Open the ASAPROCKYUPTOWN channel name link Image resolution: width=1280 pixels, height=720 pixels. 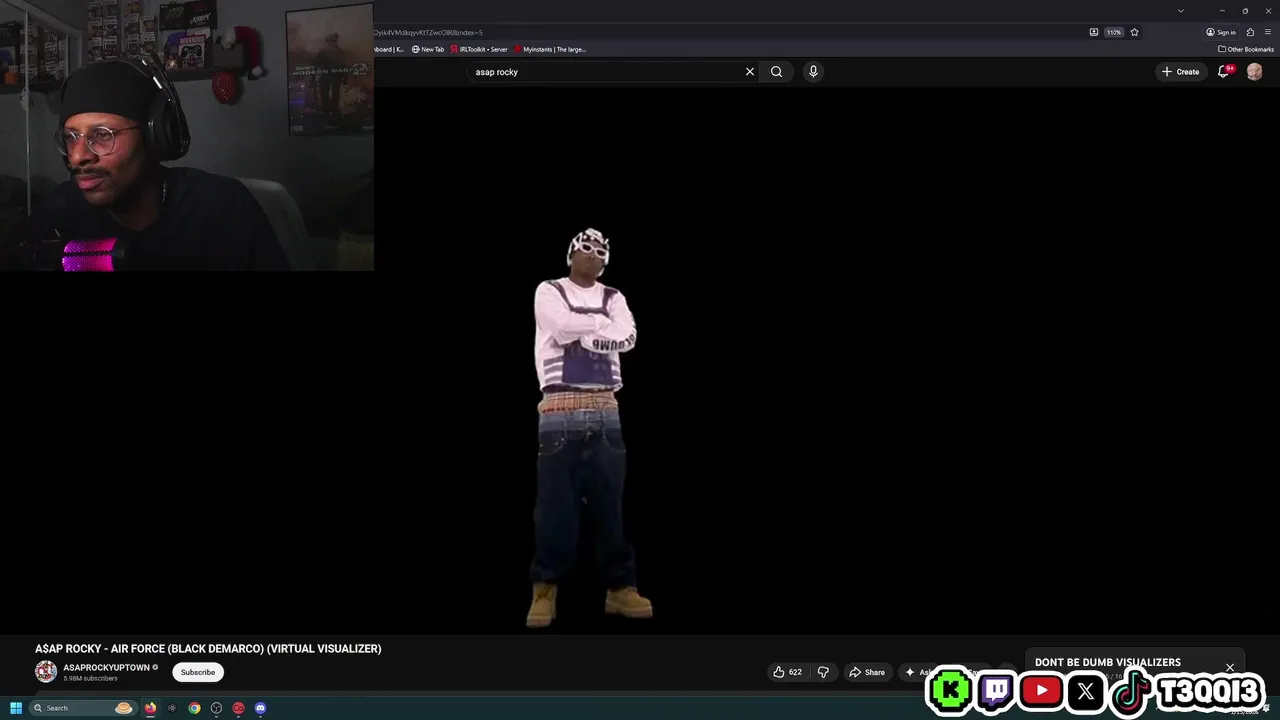pos(106,667)
